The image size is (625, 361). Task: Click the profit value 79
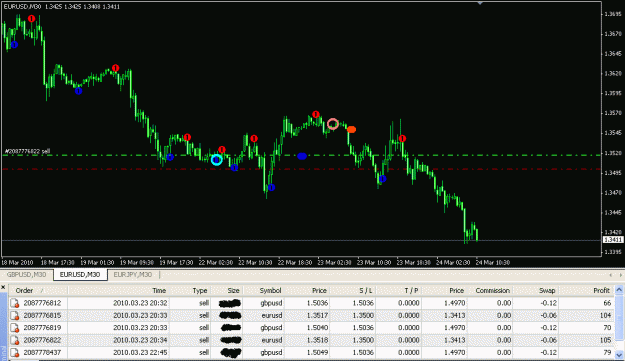pos(607,353)
